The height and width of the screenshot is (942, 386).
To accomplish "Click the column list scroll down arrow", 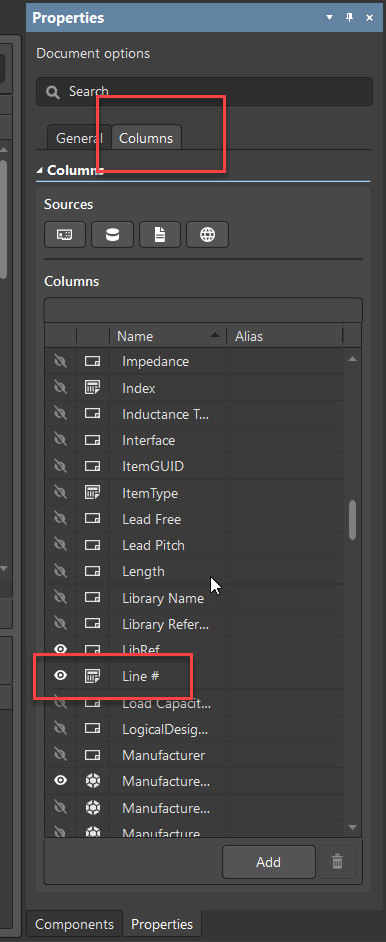I will tap(352, 827).
